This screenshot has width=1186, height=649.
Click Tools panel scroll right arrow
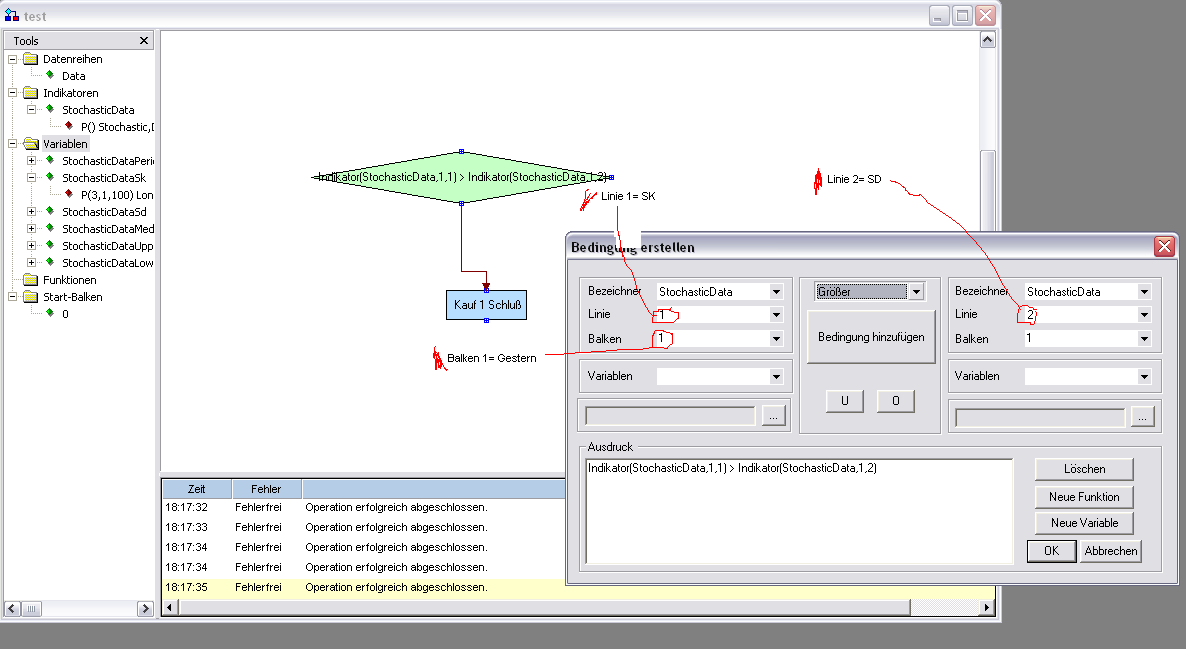click(145, 608)
